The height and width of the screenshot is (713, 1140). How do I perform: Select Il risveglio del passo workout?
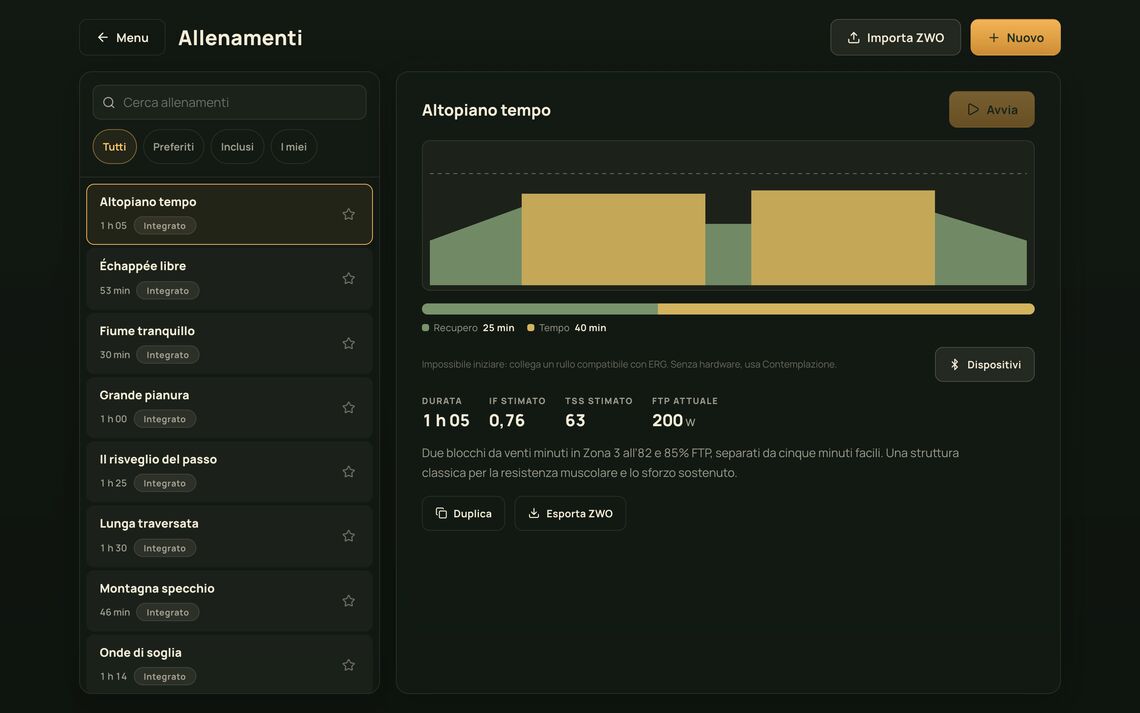229,472
